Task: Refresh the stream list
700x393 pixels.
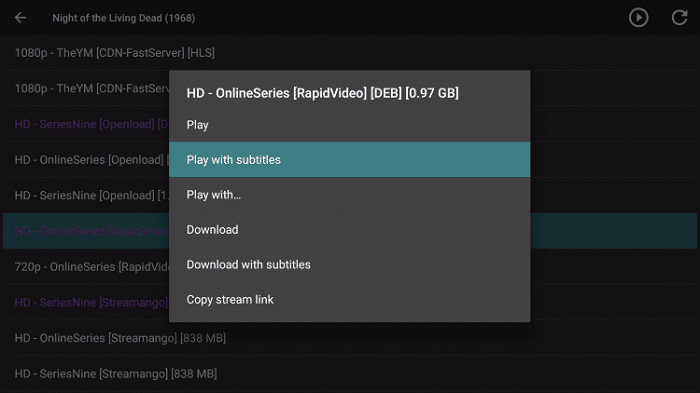Action: point(679,18)
